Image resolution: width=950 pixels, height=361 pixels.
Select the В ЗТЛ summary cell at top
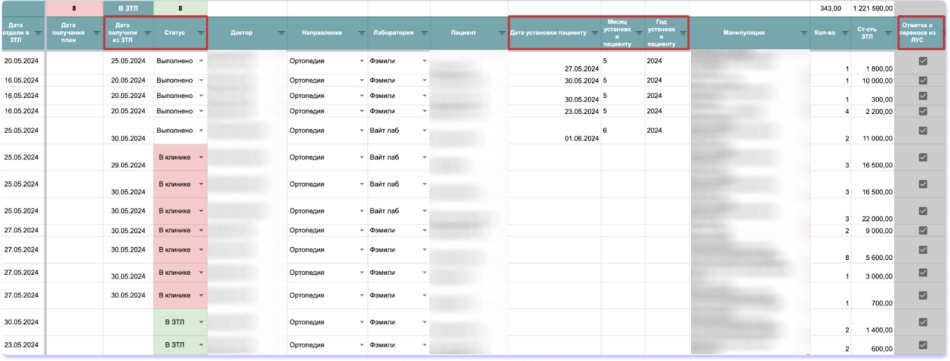(128, 8)
